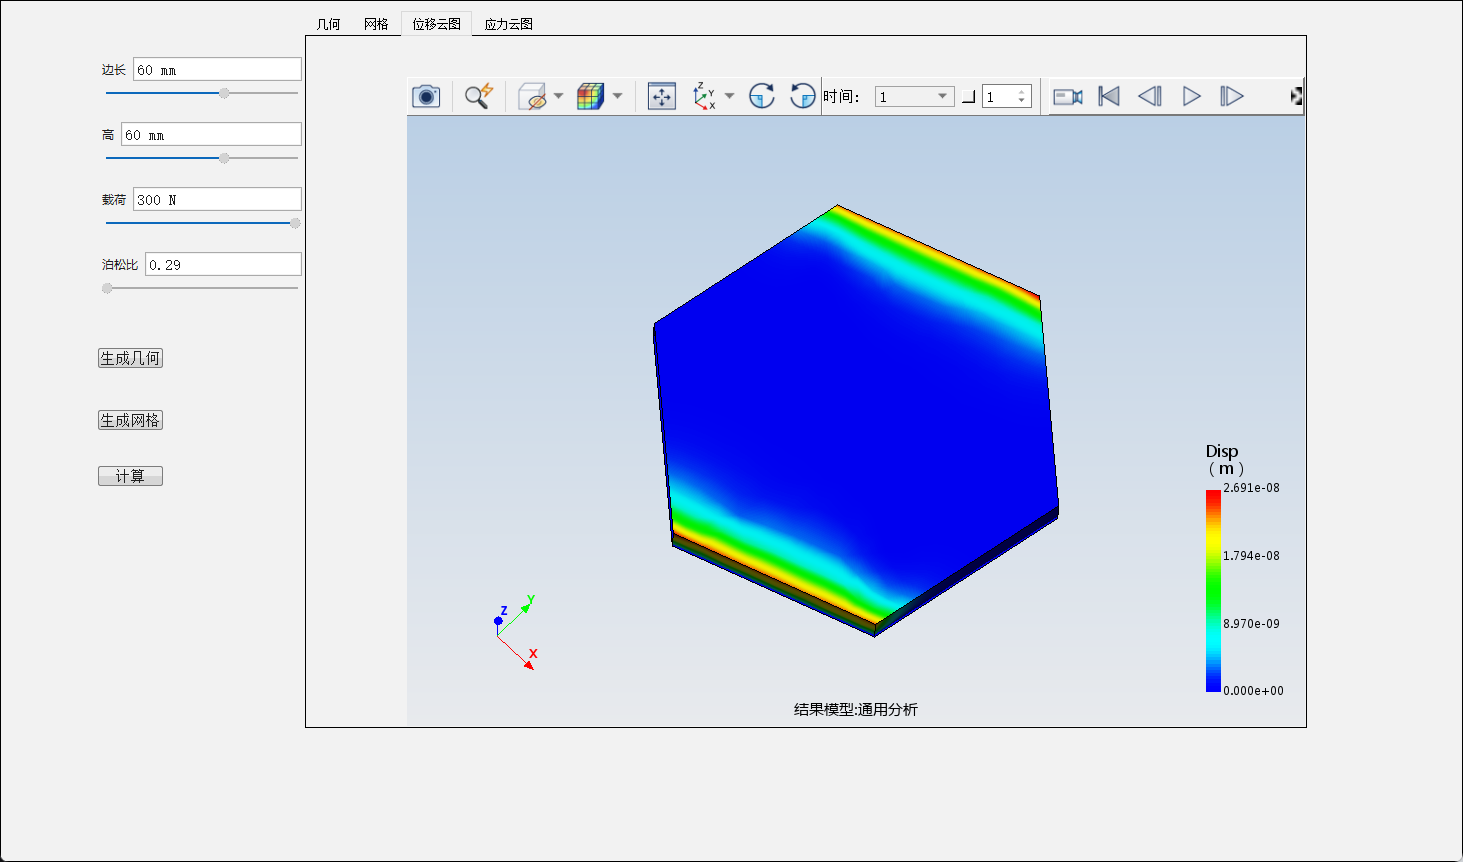Screen dimensions: 1463x862
Task: Expand the display mode dropdown arrow
Action: [x=558, y=96]
